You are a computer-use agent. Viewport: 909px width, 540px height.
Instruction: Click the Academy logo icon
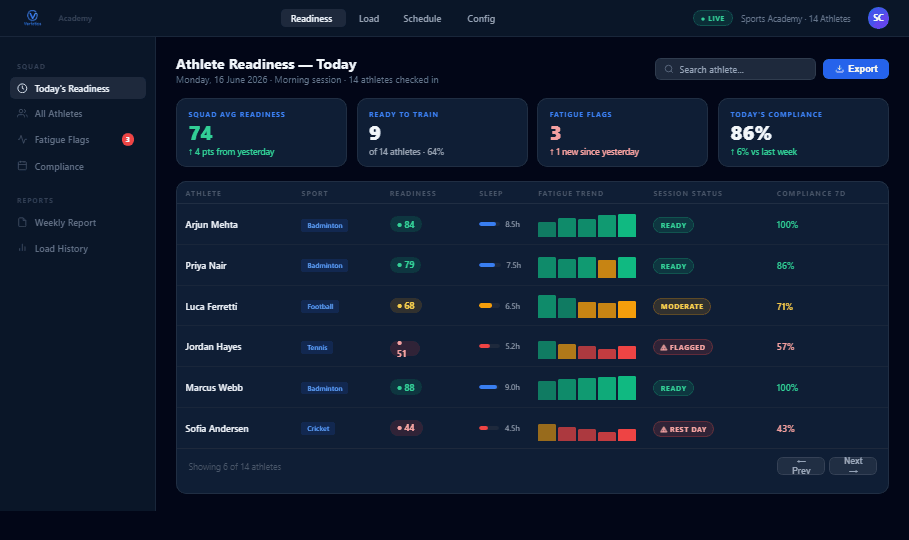click(32, 18)
